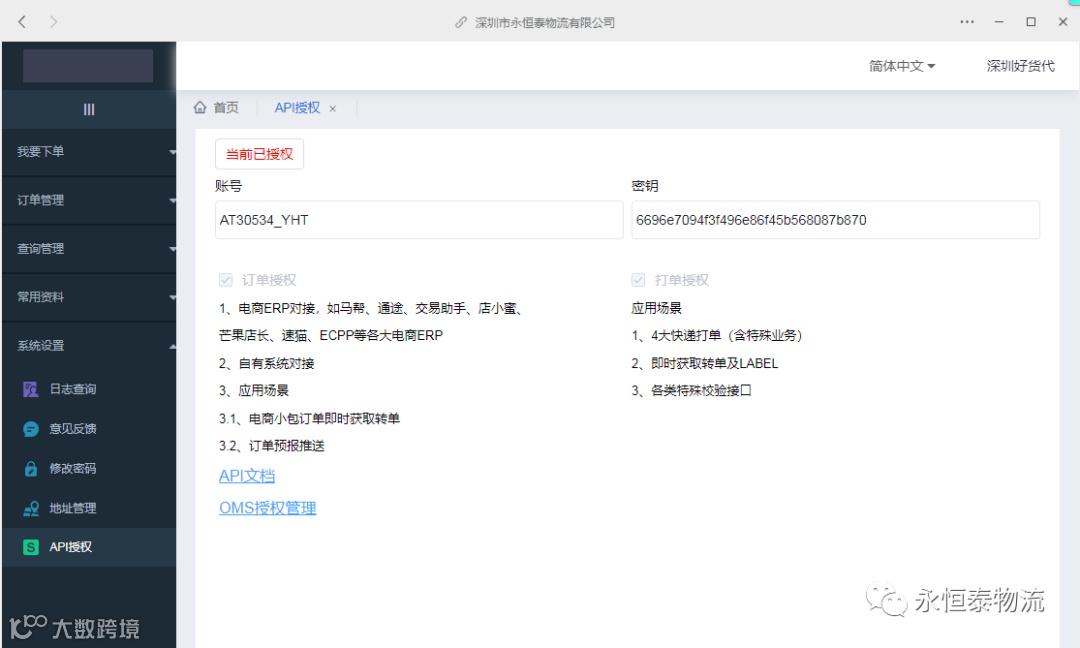Click the 大数跨境 logo at the sidebar bottom
The image size is (1080, 648).
(74, 627)
